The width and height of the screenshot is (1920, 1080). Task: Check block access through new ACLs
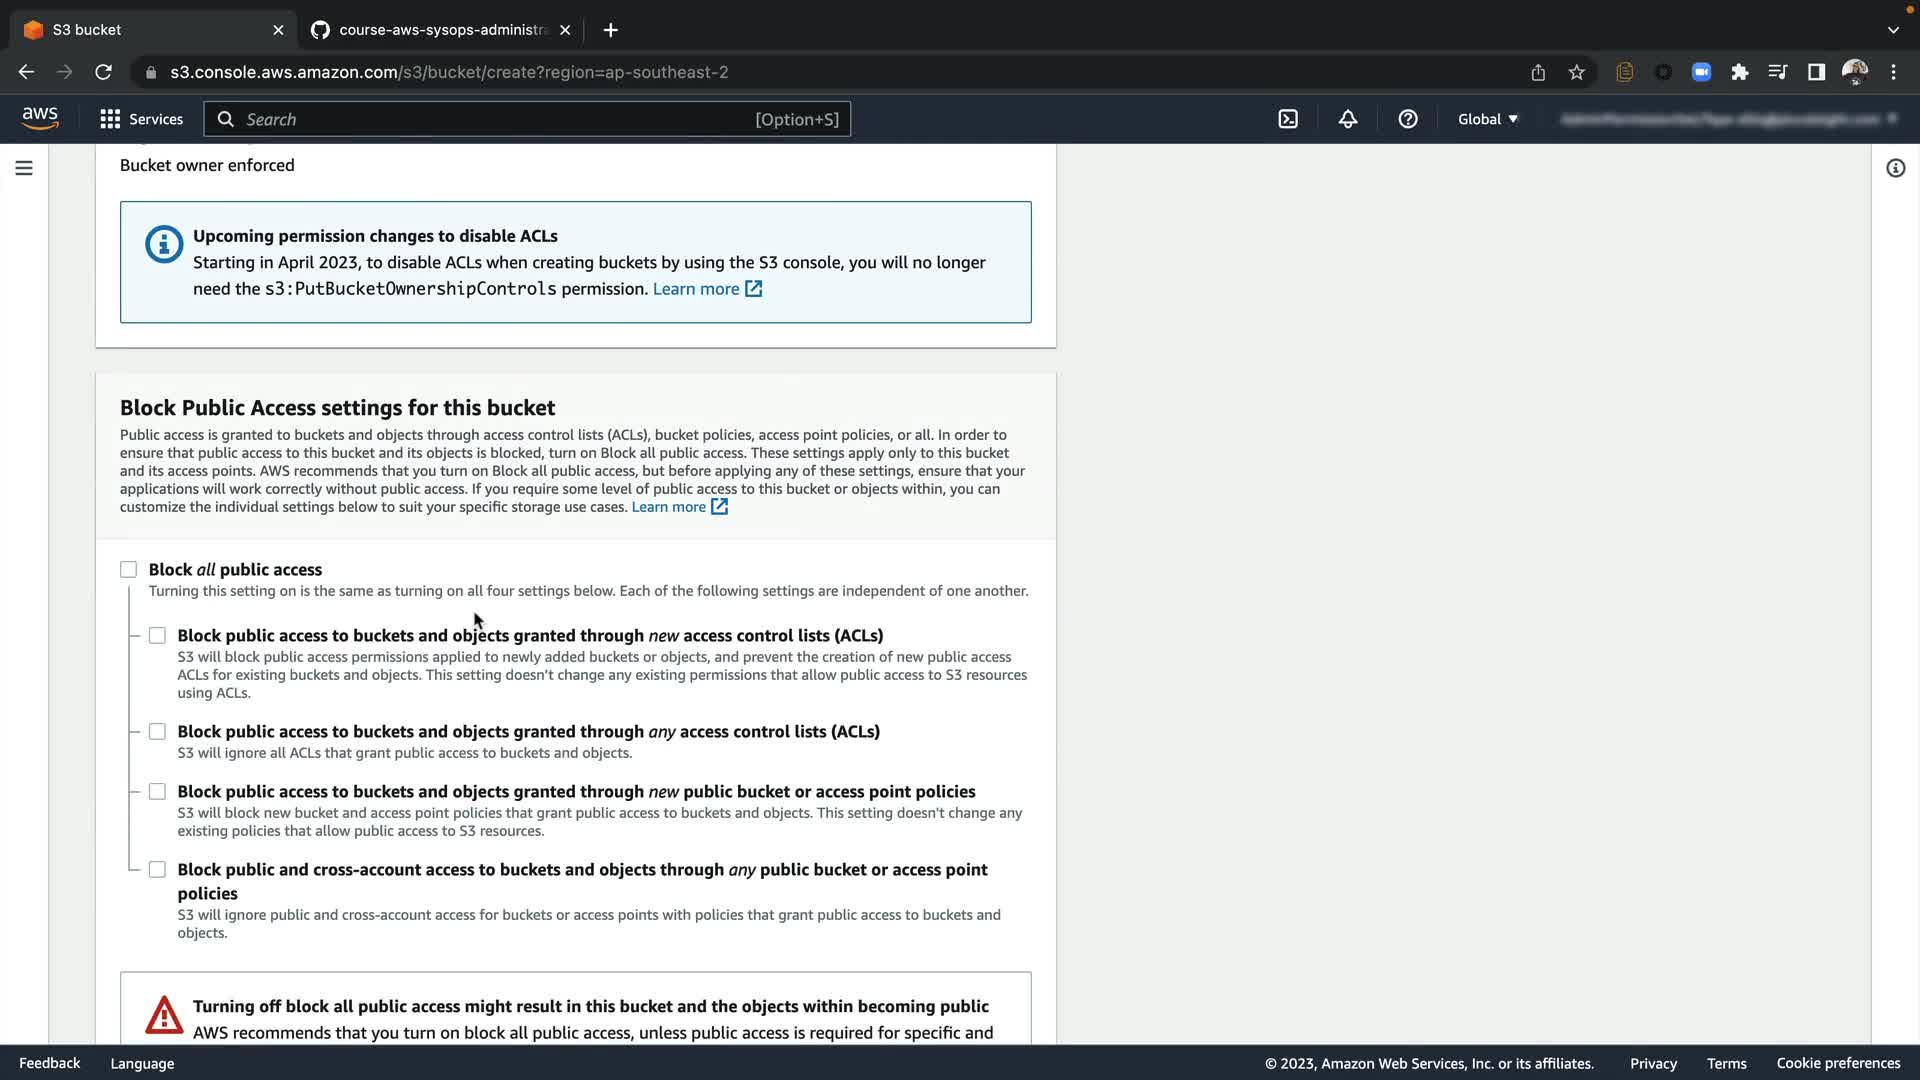click(x=157, y=636)
